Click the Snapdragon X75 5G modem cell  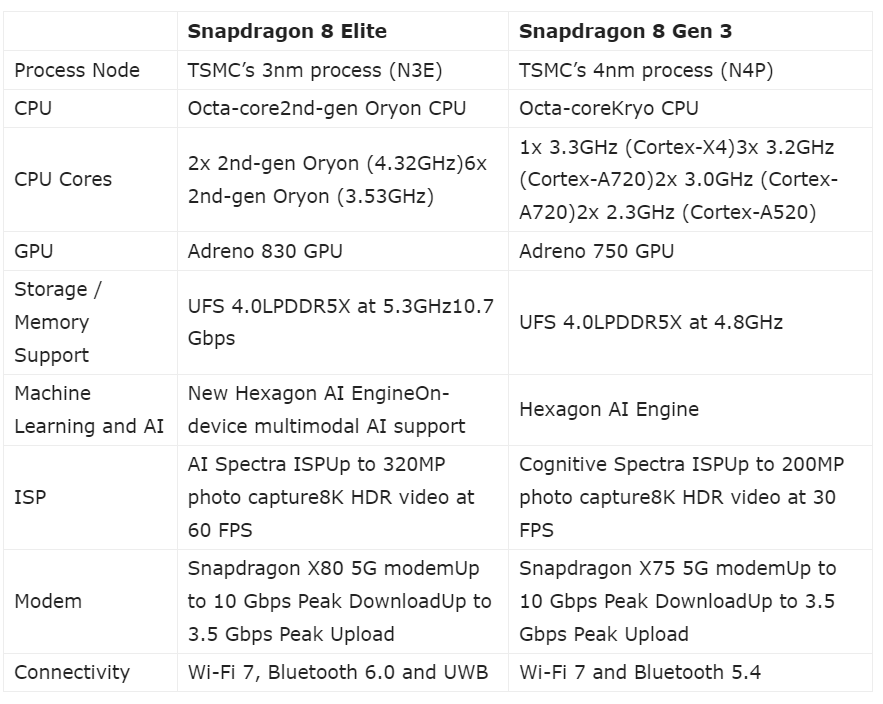click(677, 601)
